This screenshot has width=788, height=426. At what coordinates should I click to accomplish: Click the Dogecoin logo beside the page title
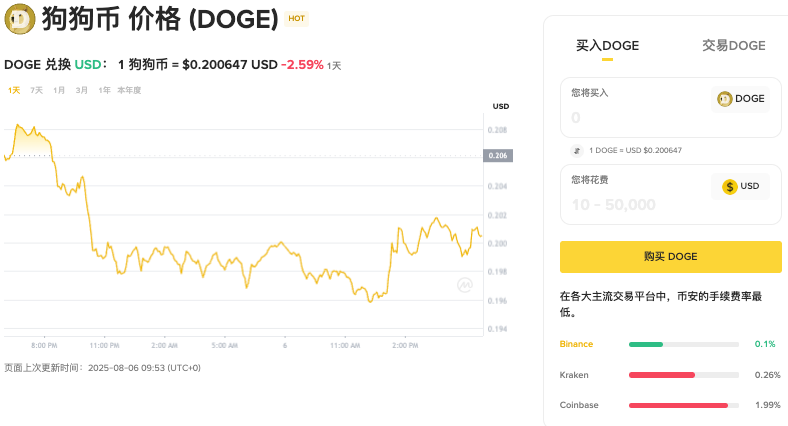pyautogui.click(x=20, y=19)
